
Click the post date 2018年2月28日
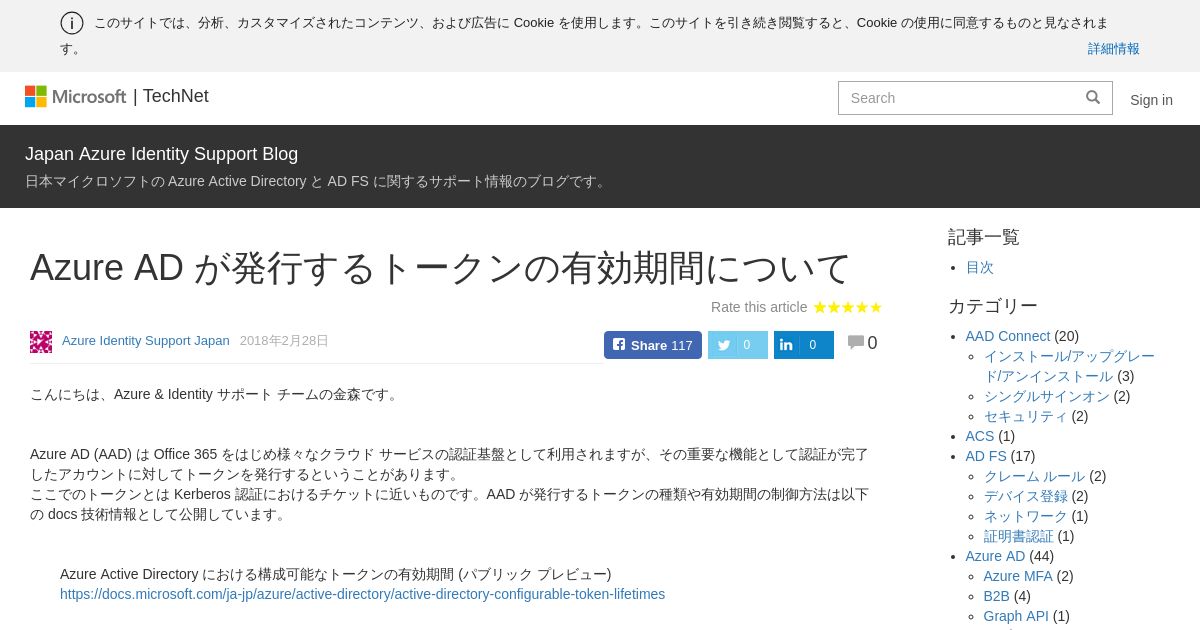284,341
